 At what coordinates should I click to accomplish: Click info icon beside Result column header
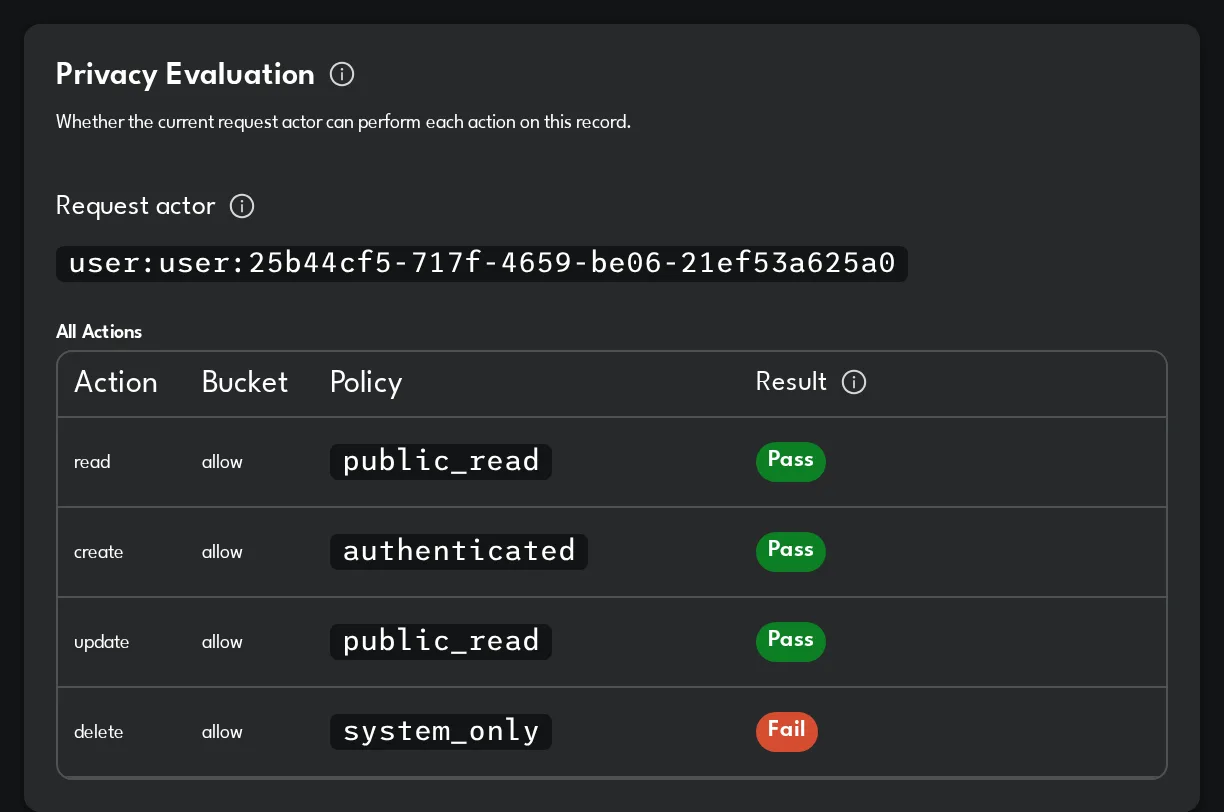pos(854,382)
